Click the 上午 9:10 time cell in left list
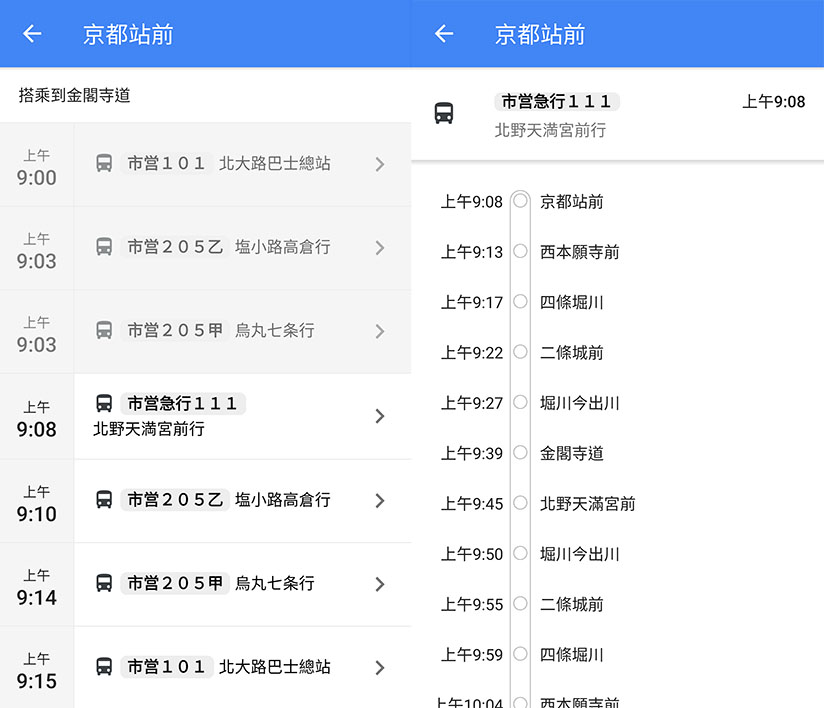 [x=36, y=503]
